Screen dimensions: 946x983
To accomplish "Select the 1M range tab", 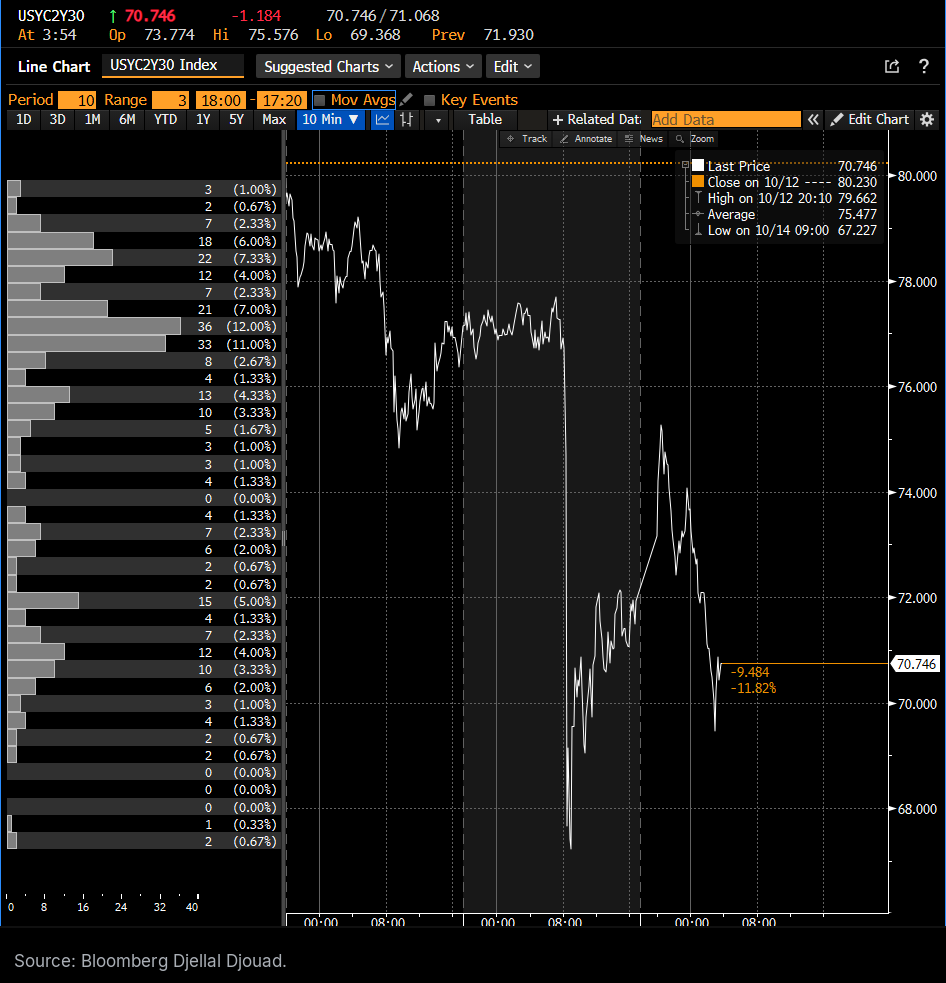I will pos(93,119).
